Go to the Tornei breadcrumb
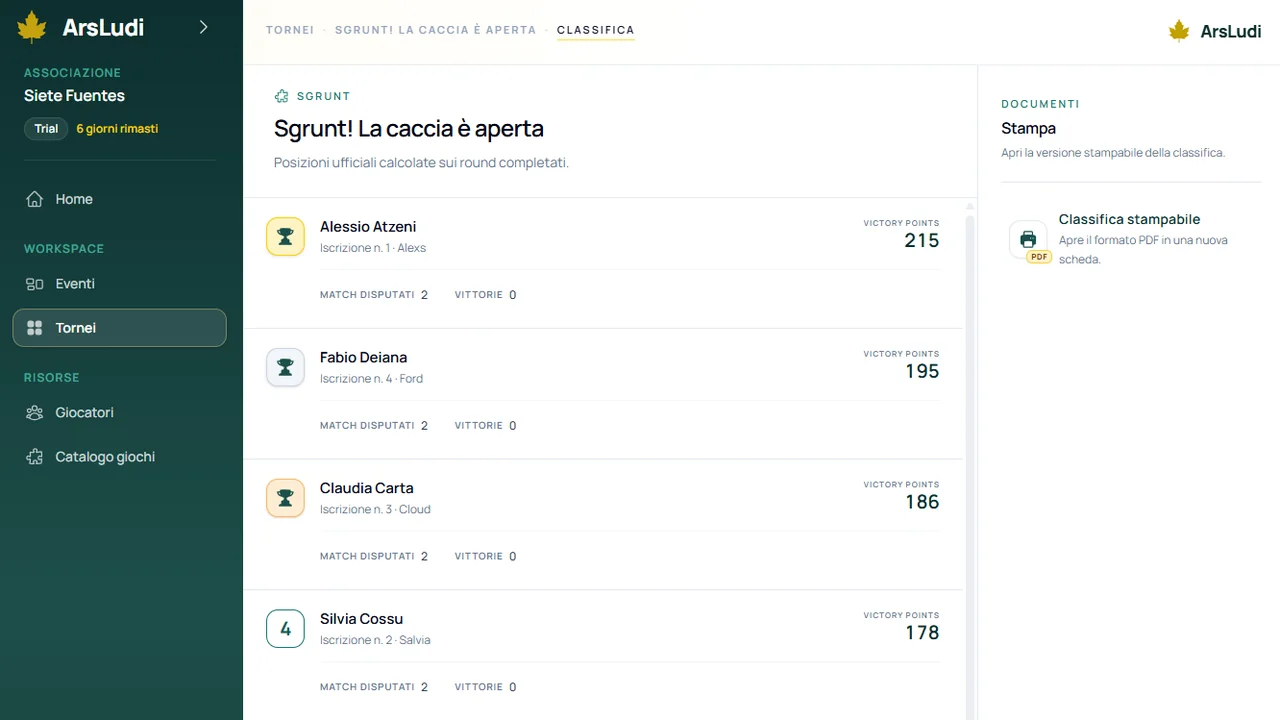1280x720 pixels. pyautogui.click(x=290, y=30)
